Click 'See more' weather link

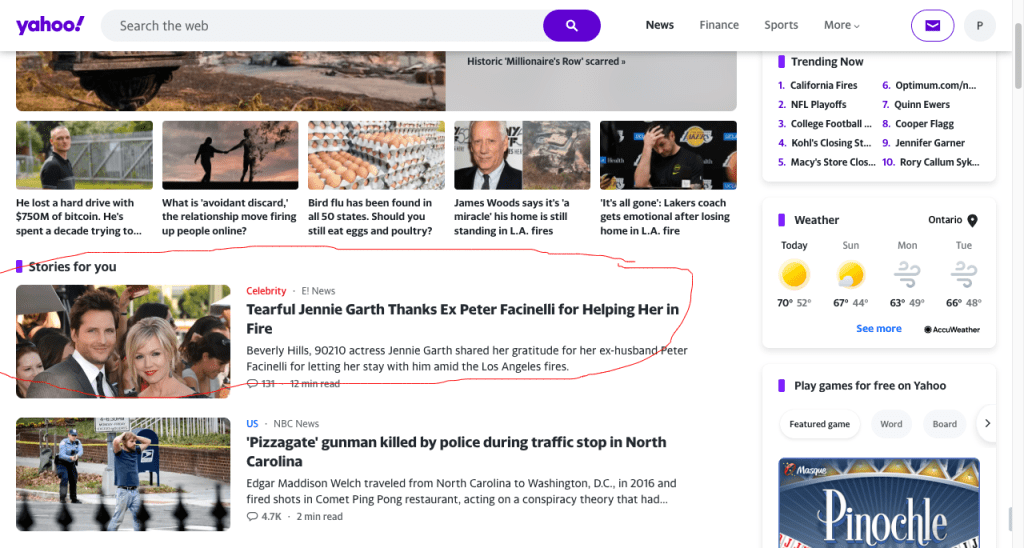878,328
